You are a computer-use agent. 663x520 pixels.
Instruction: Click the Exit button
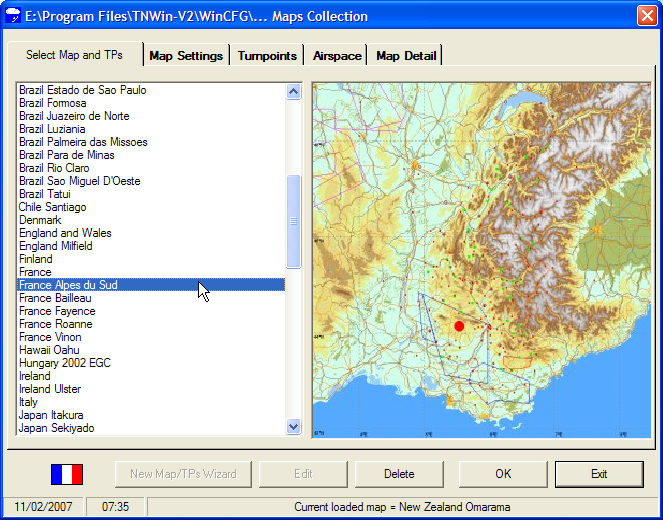pos(598,474)
